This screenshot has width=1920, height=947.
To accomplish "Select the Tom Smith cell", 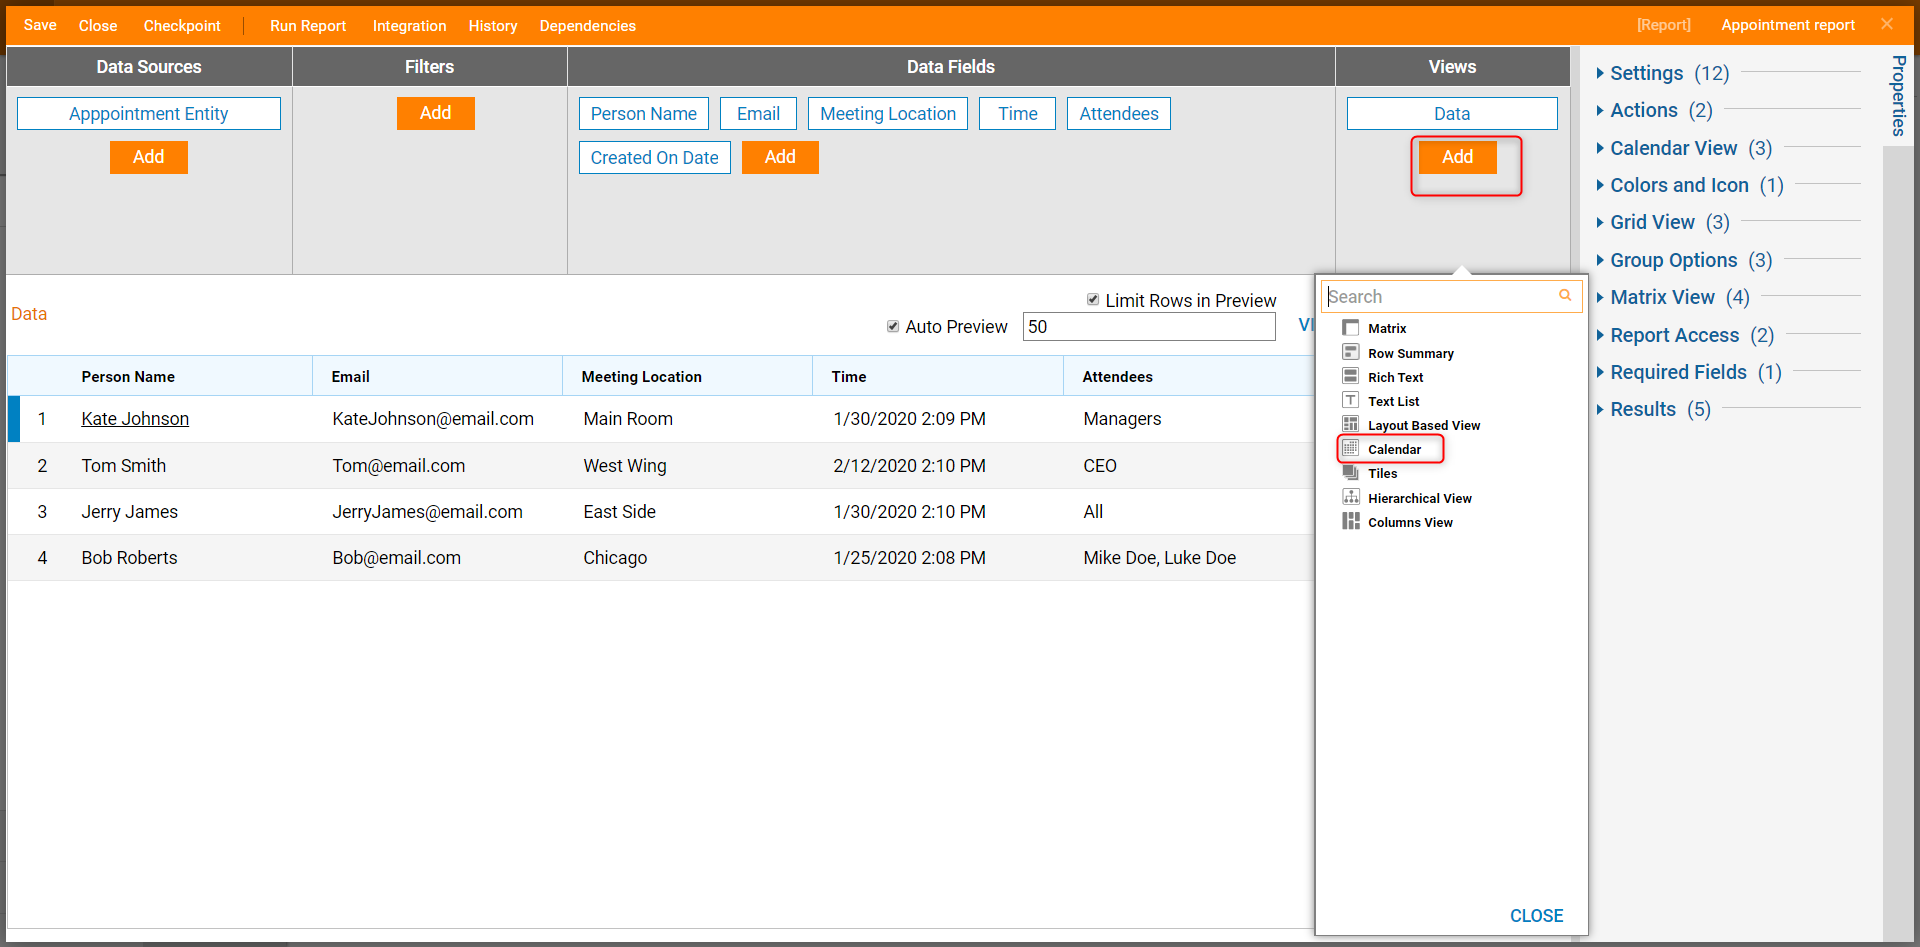I will pyautogui.click(x=124, y=466).
